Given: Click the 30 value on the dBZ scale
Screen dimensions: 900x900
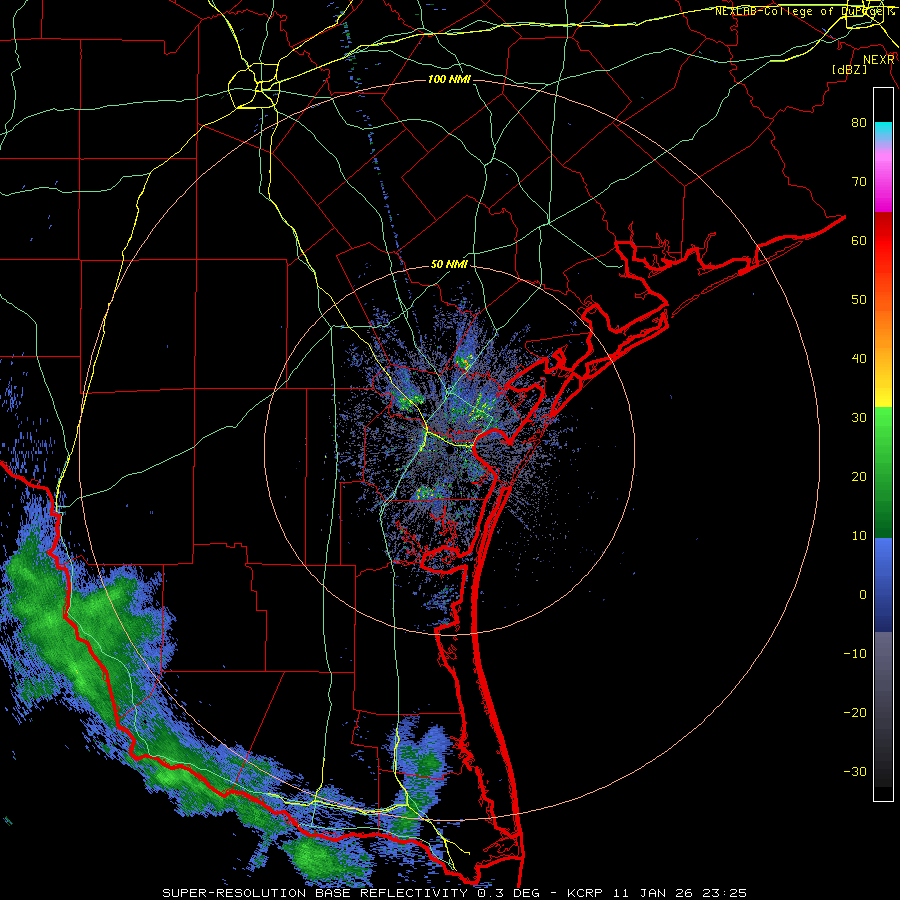Looking at the screenshot, I should (x=859, y=417).
